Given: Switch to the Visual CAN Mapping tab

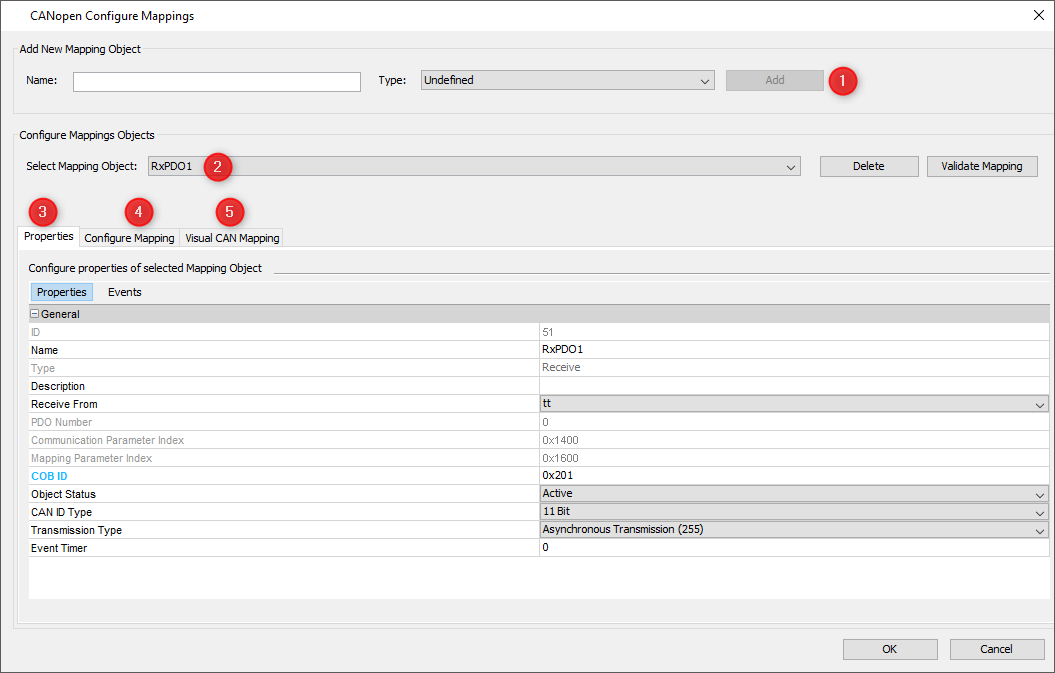Looking at the screenshot, I should (x=232, y=238).
